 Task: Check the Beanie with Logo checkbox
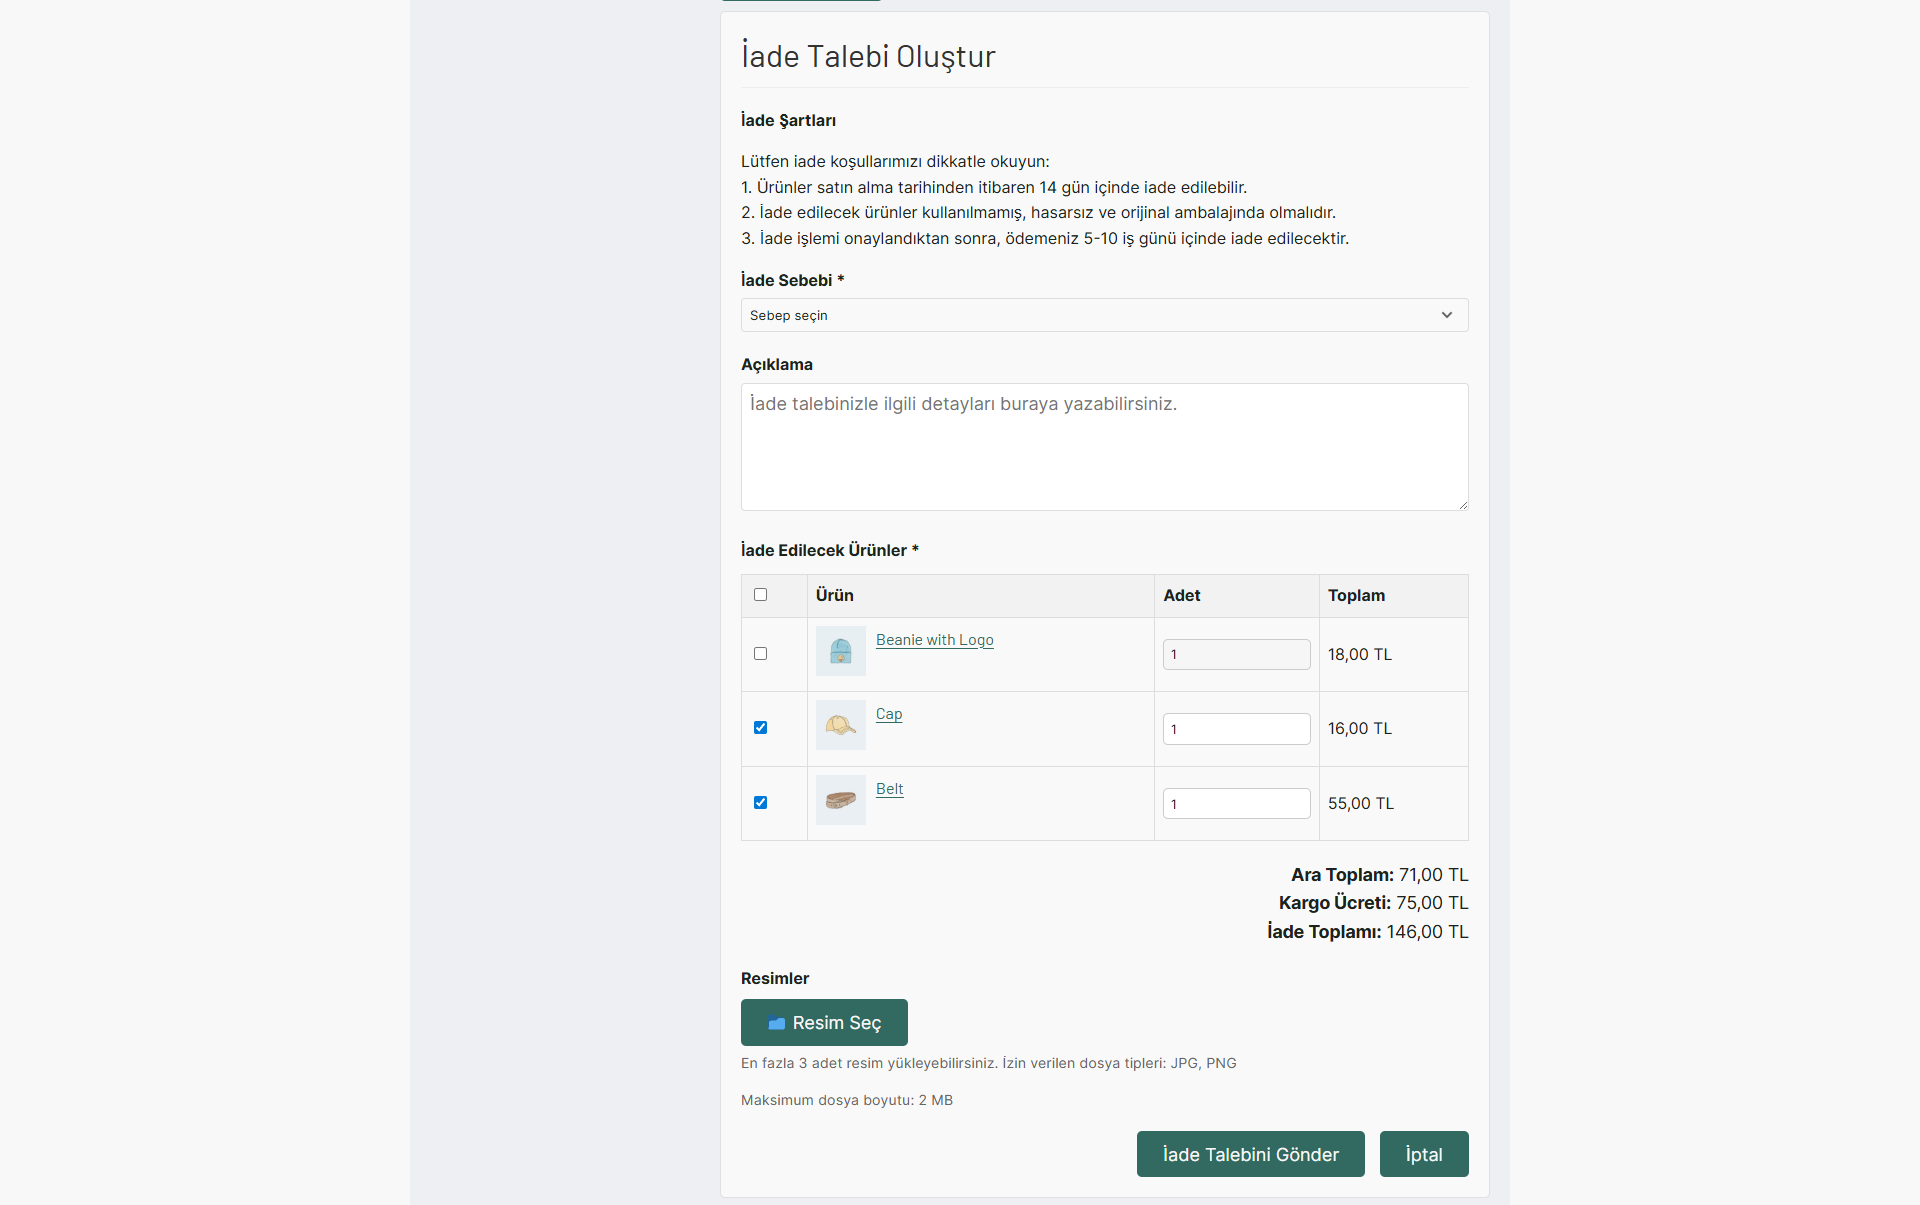[760, 654]
